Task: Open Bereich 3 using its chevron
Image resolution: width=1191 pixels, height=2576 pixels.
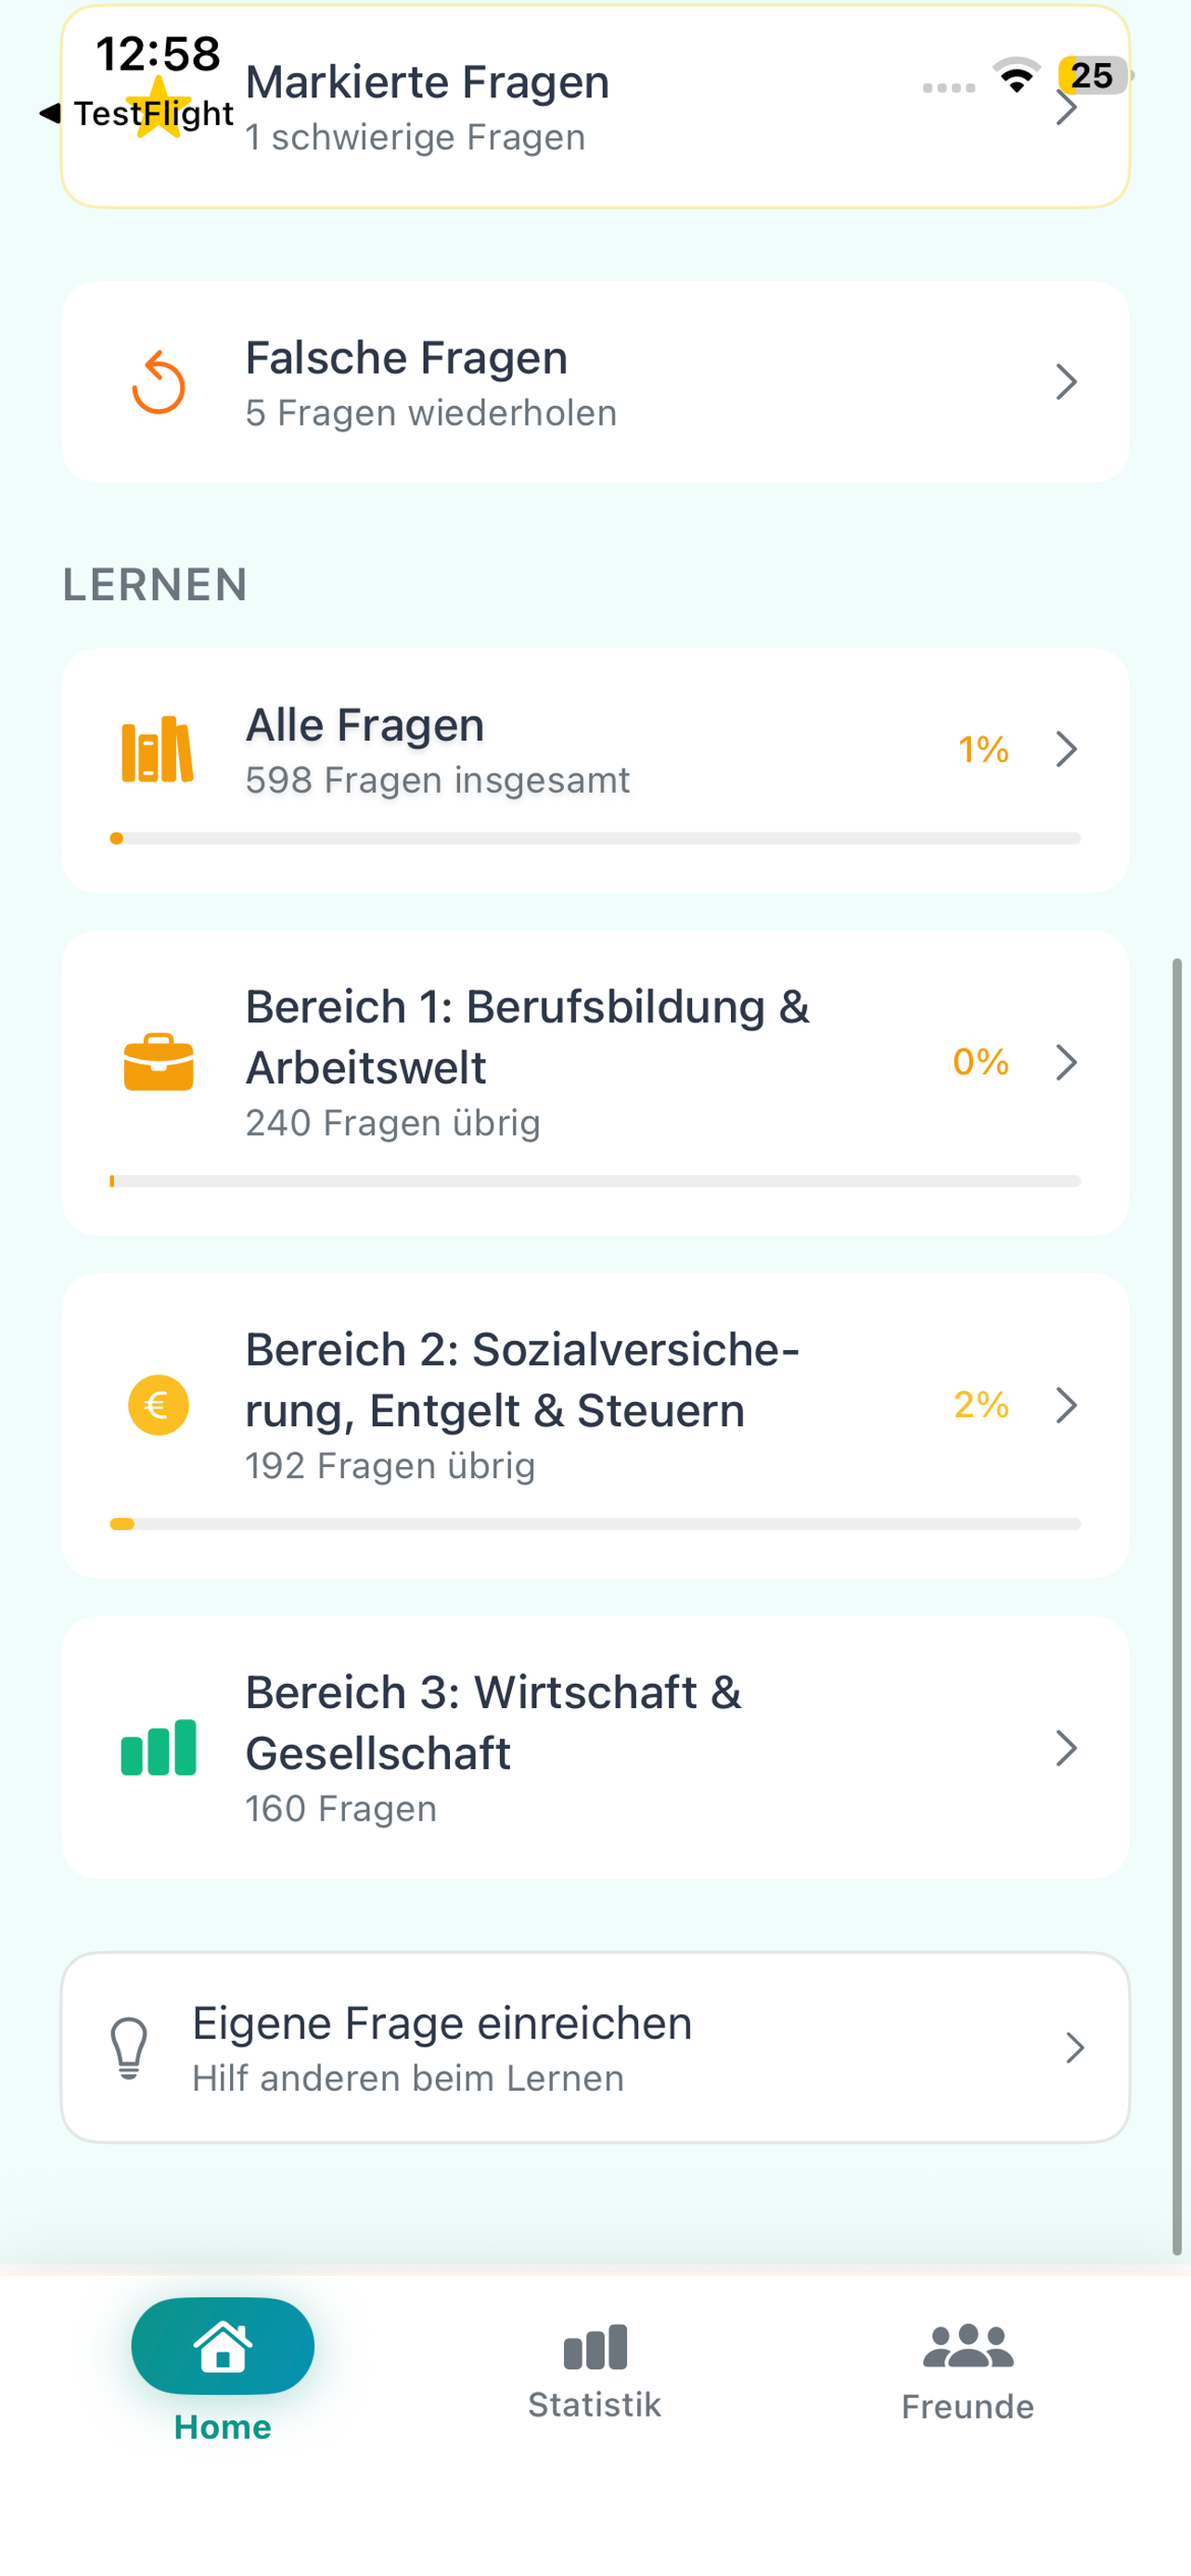Action: click(x=1066, y=1748)
